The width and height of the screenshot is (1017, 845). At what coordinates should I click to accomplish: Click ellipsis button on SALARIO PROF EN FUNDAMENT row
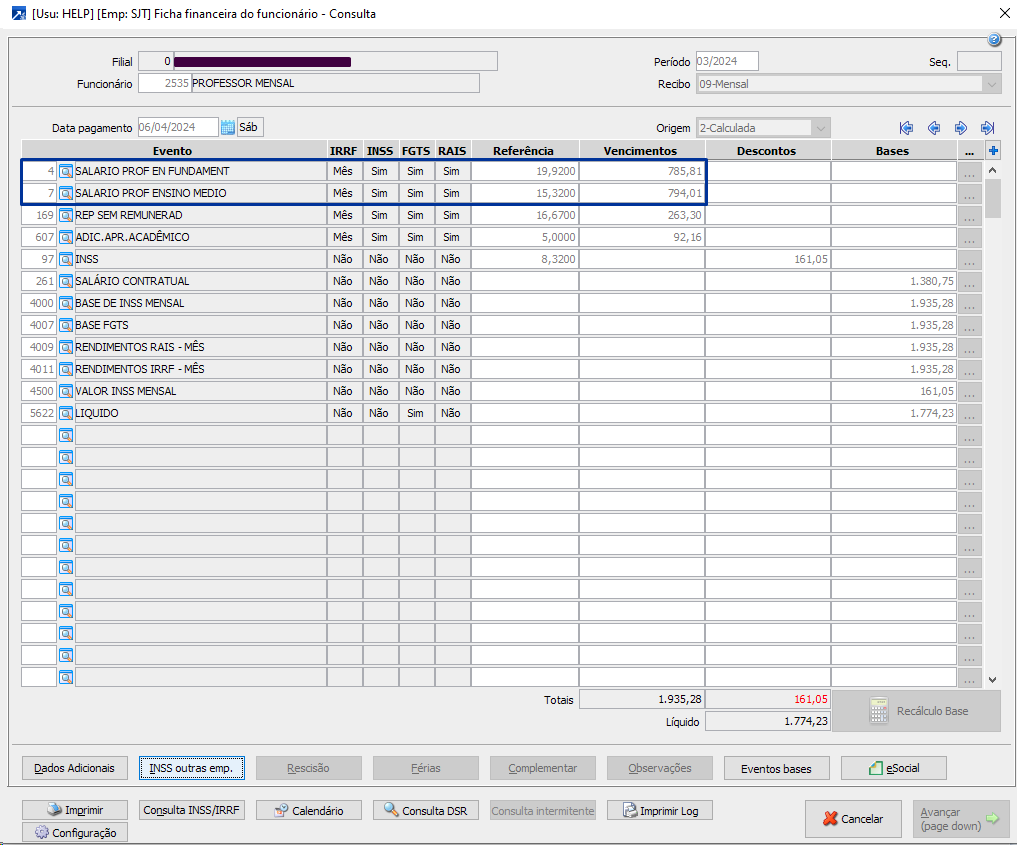tap(969, 171)
